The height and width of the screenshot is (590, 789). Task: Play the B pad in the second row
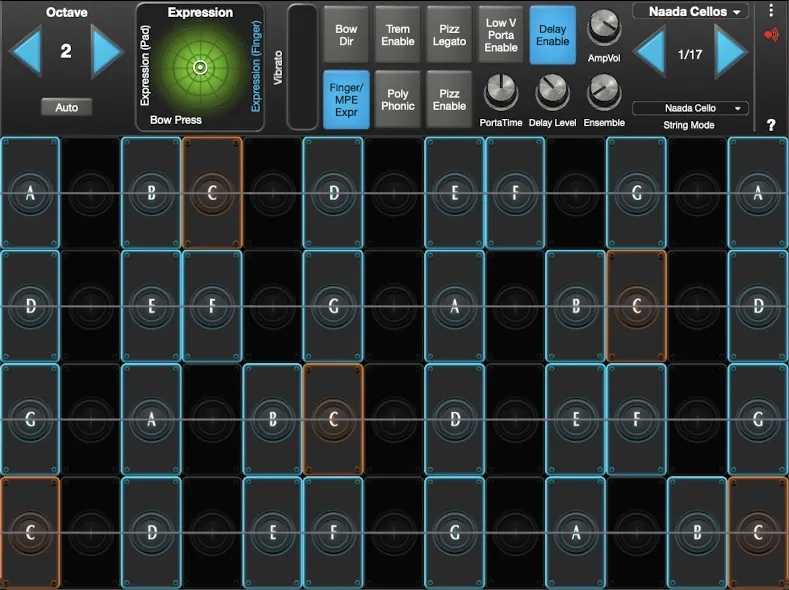coord(576,306)
